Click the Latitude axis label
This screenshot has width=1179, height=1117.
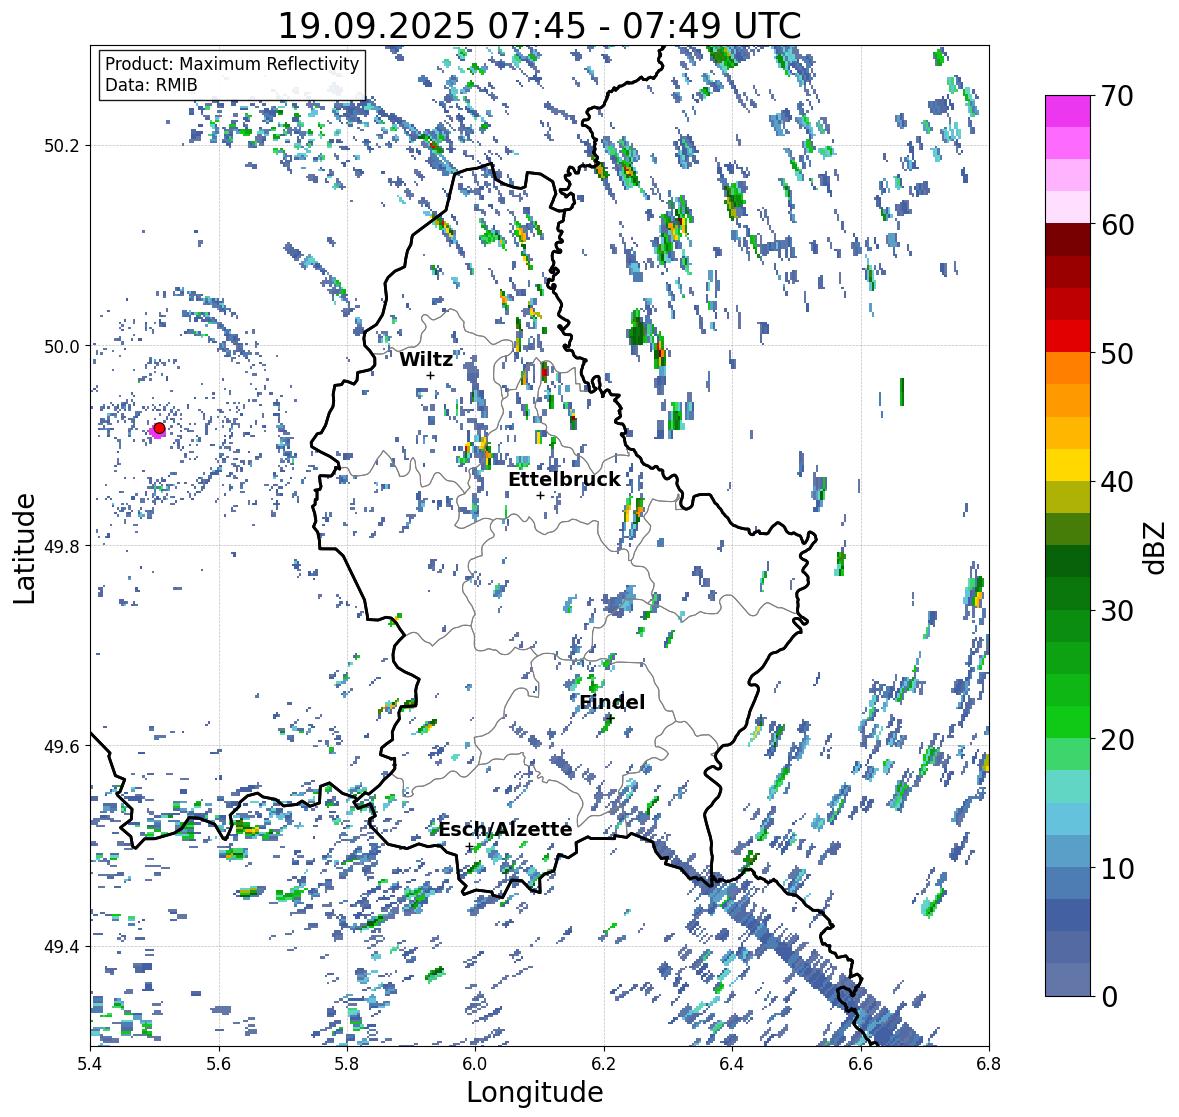point(24,548)
